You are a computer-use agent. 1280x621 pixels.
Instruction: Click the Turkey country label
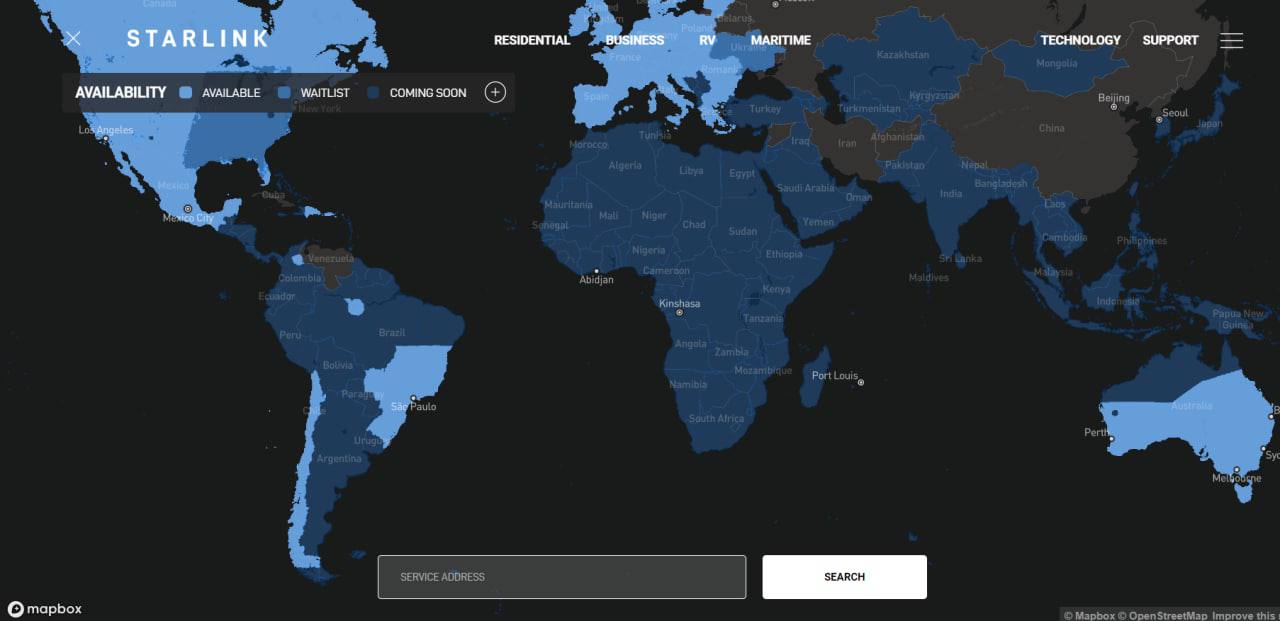pos(765,109)
